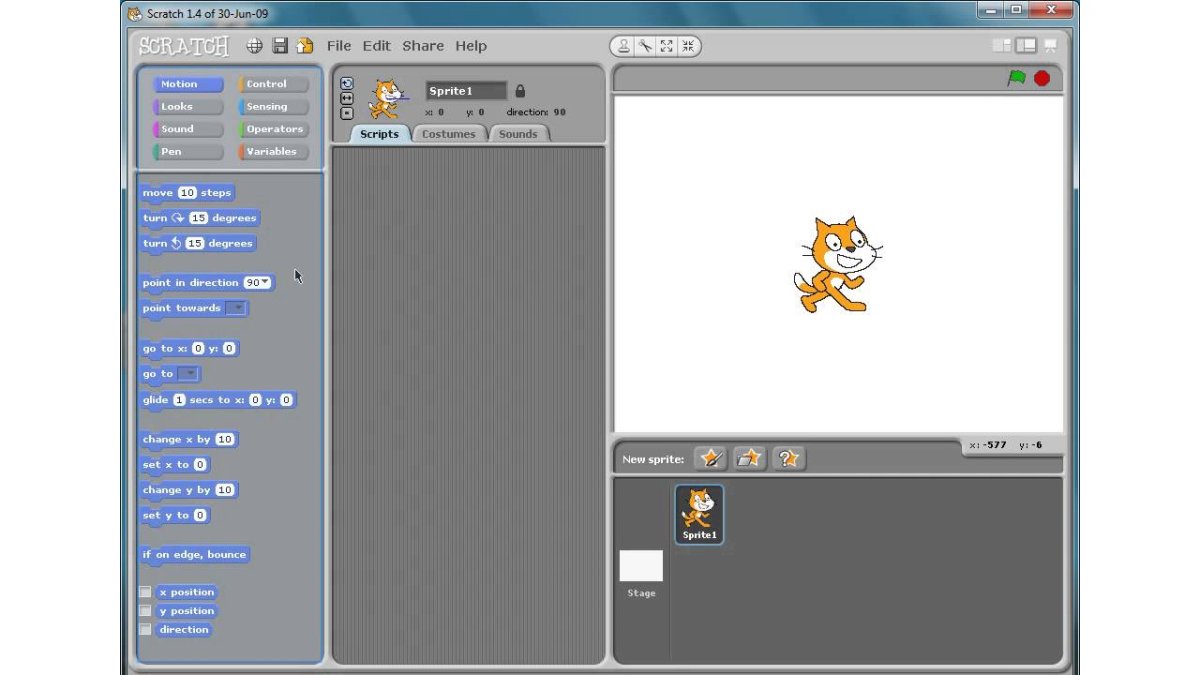Select the duplicate stamp tool

(624, 46)
